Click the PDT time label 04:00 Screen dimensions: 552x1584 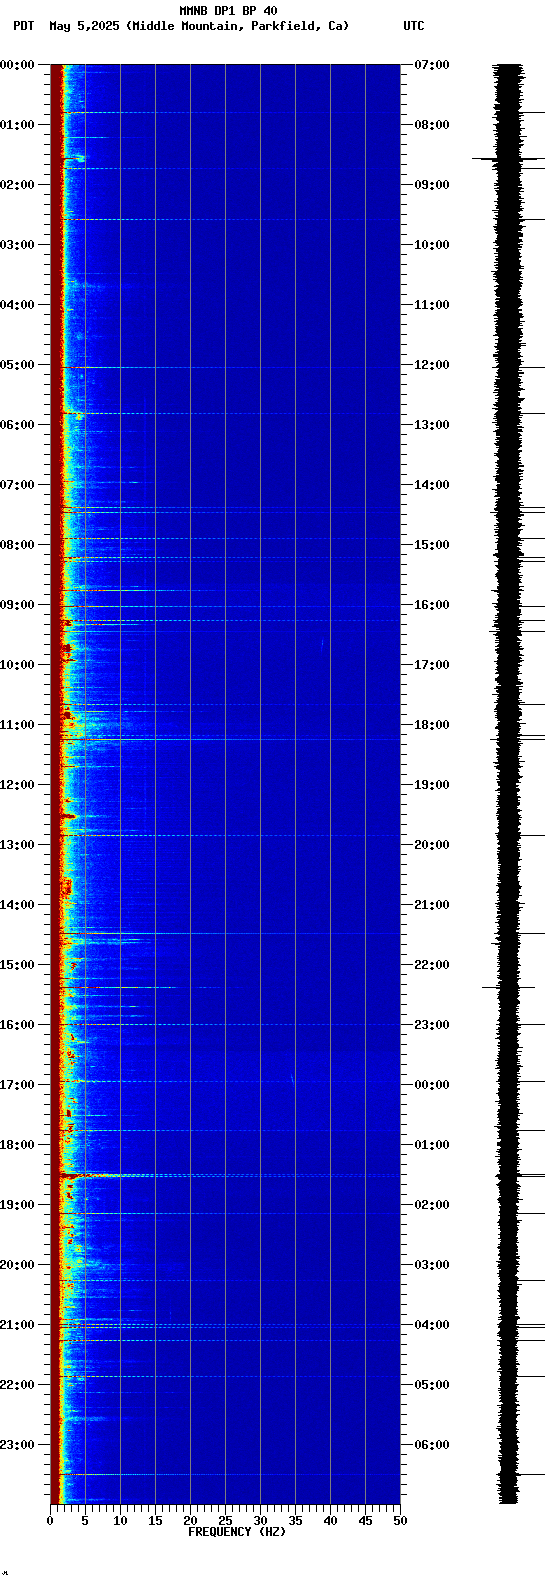tap(17, 305)
